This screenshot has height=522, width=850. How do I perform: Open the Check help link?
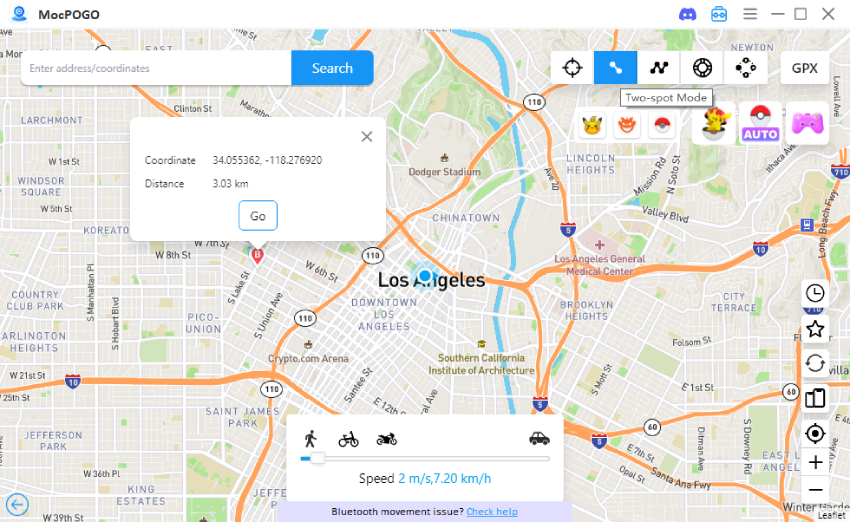(x=492, y=512)
